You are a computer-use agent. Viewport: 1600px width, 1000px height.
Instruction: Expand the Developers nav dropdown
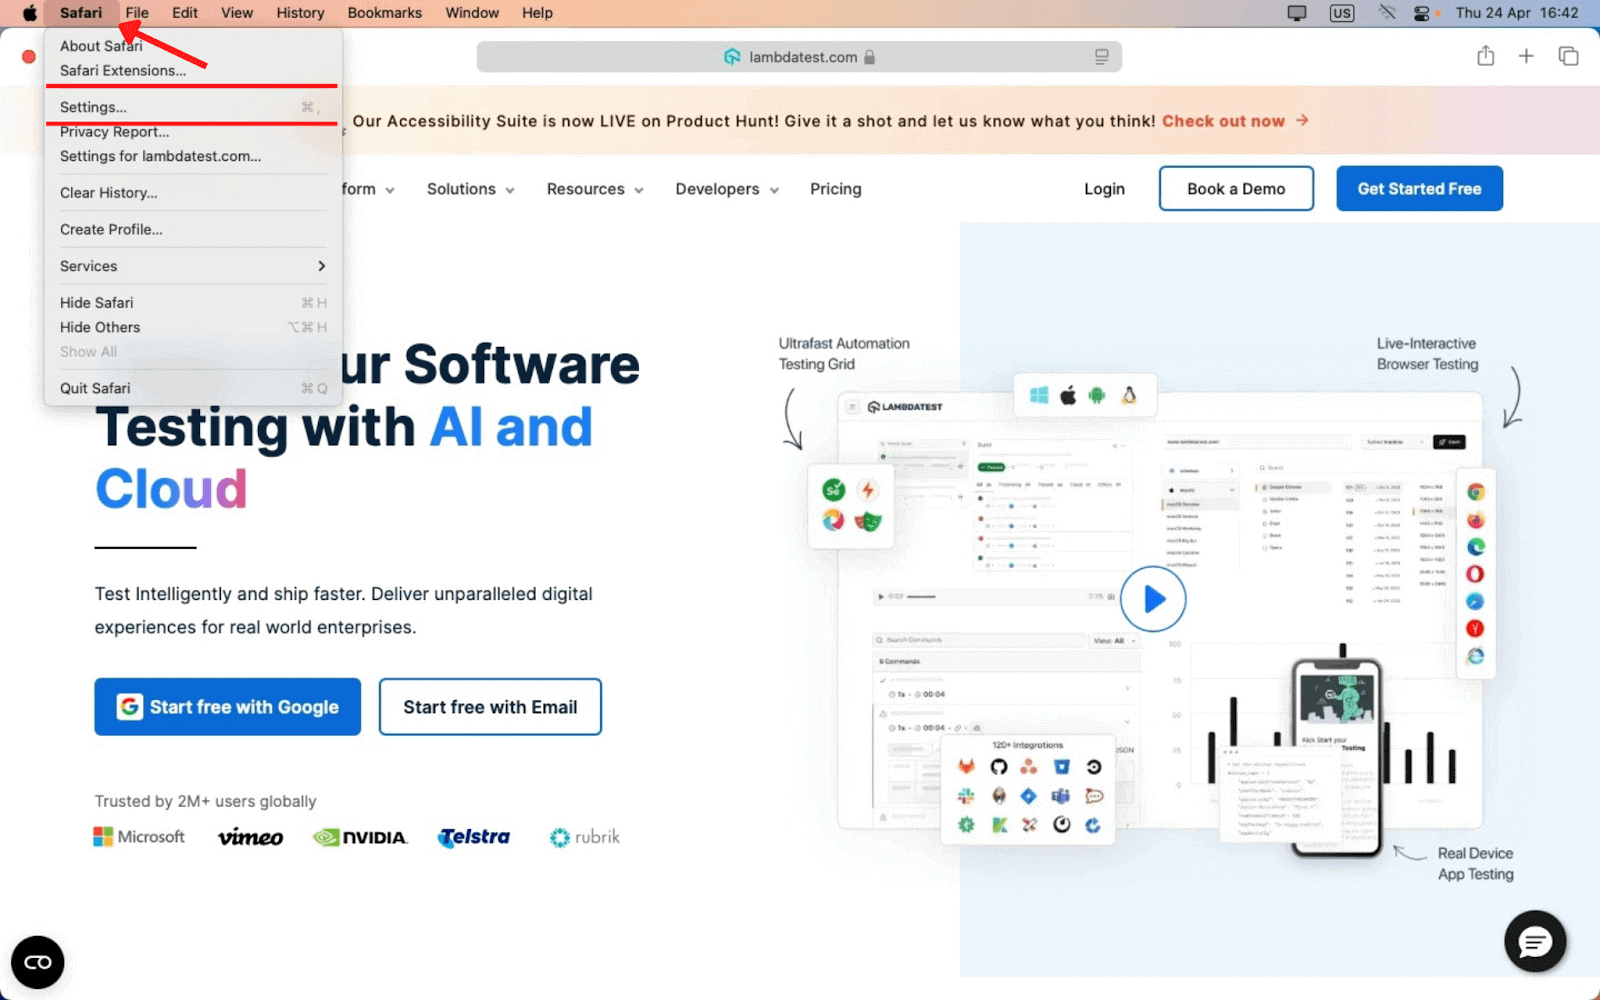click(727, 189)
